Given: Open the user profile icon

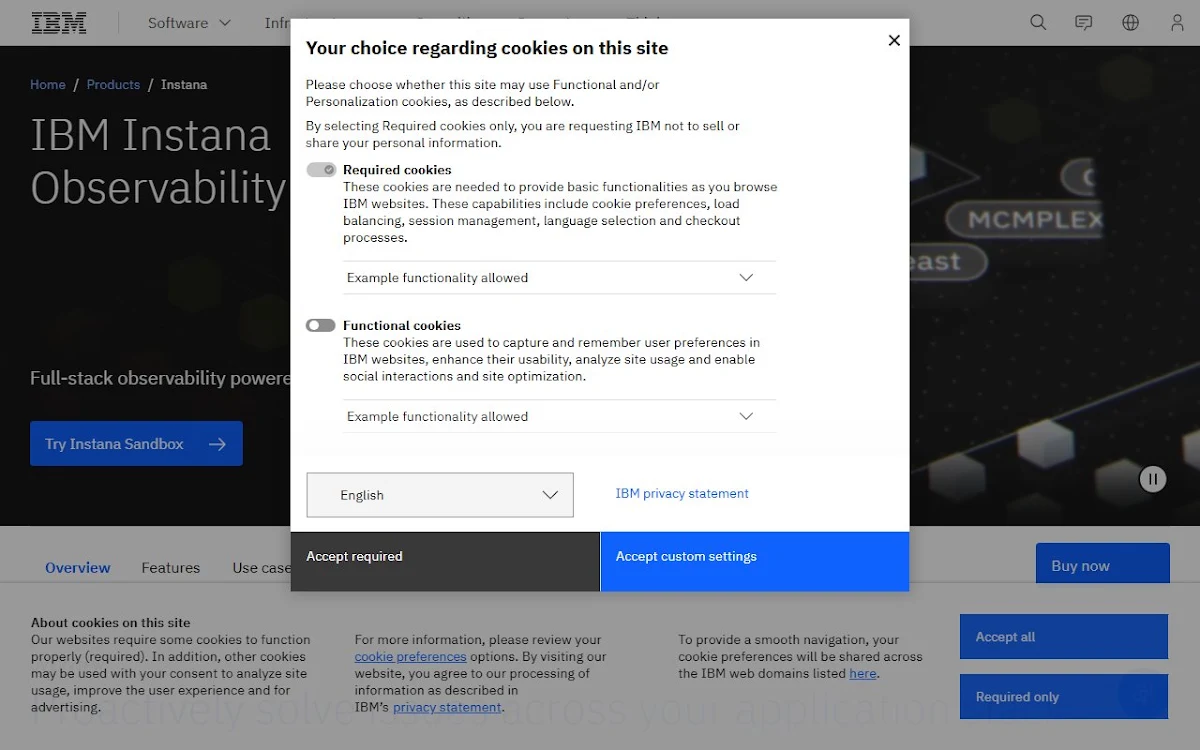Looking at the screenshot, I should (x=1177, y=22).
